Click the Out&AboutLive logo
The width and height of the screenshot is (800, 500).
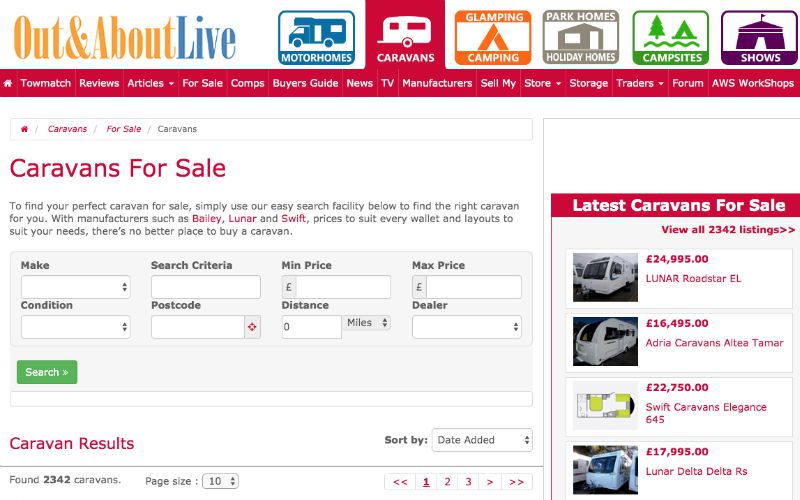(x=124, y=38)
